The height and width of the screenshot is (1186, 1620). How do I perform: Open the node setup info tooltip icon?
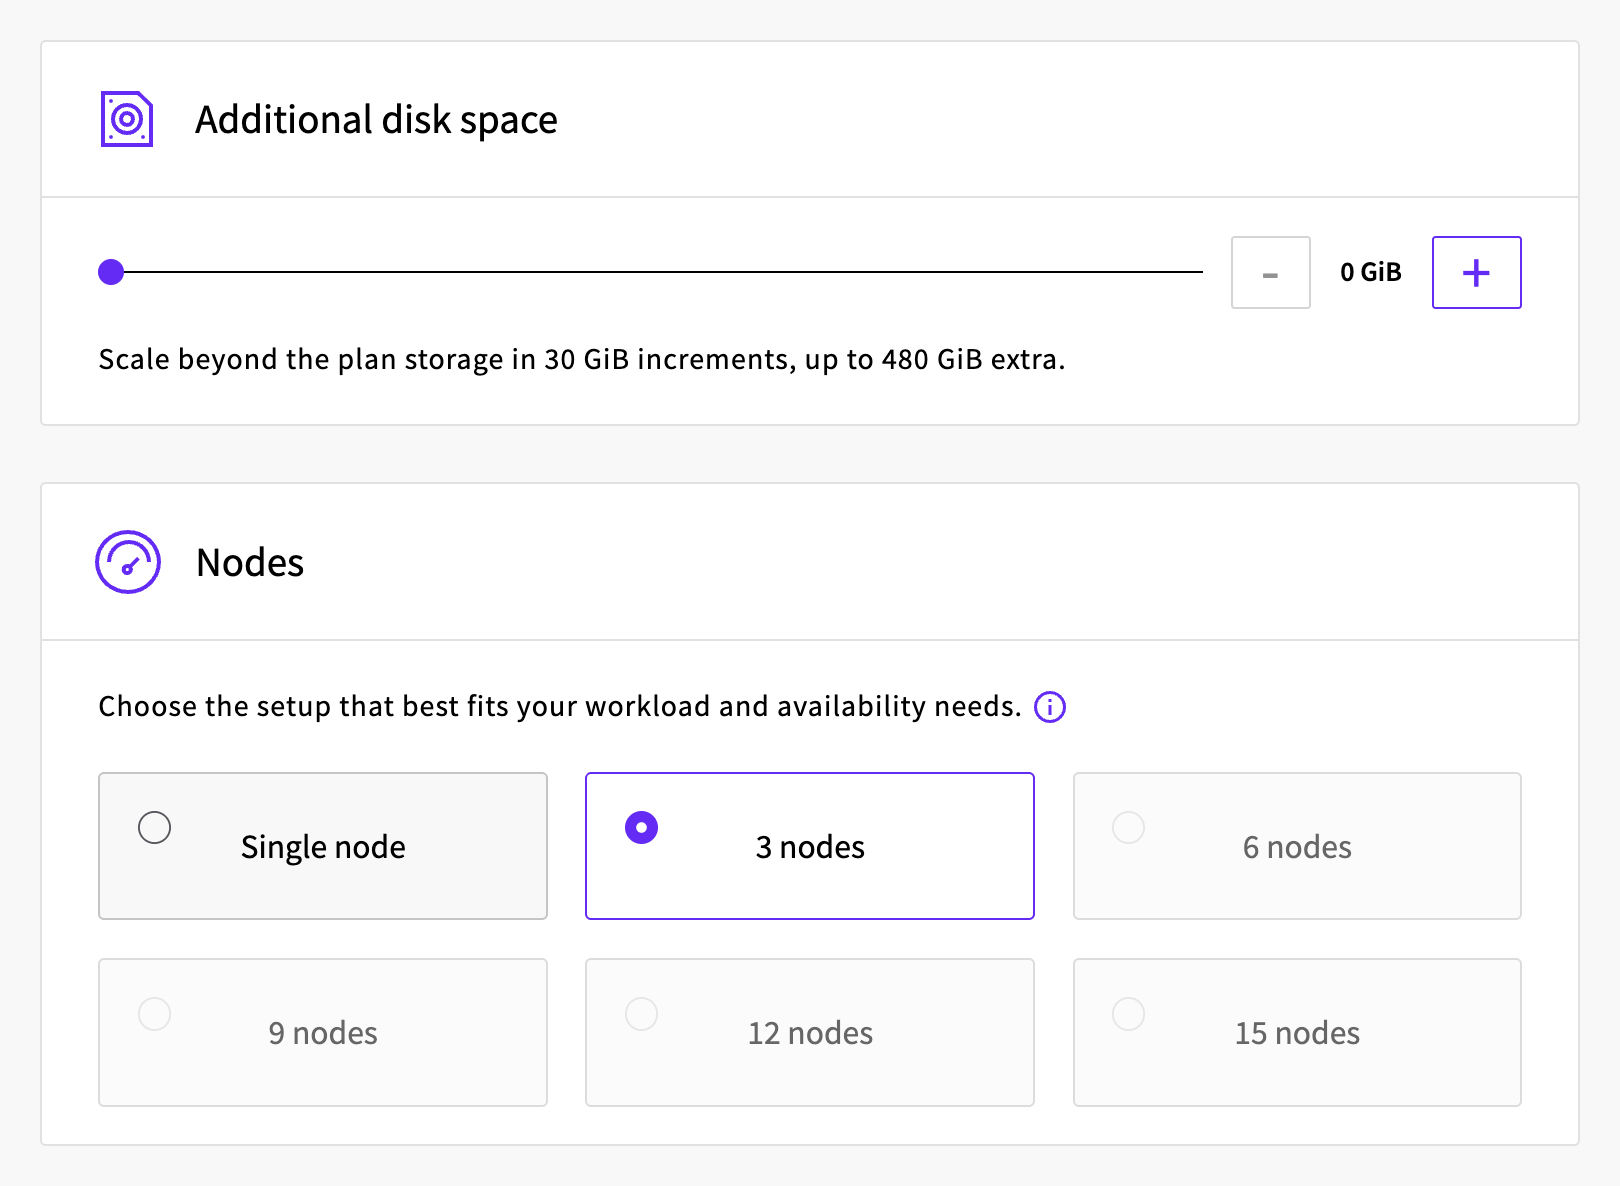click(x=1050, y=707)
